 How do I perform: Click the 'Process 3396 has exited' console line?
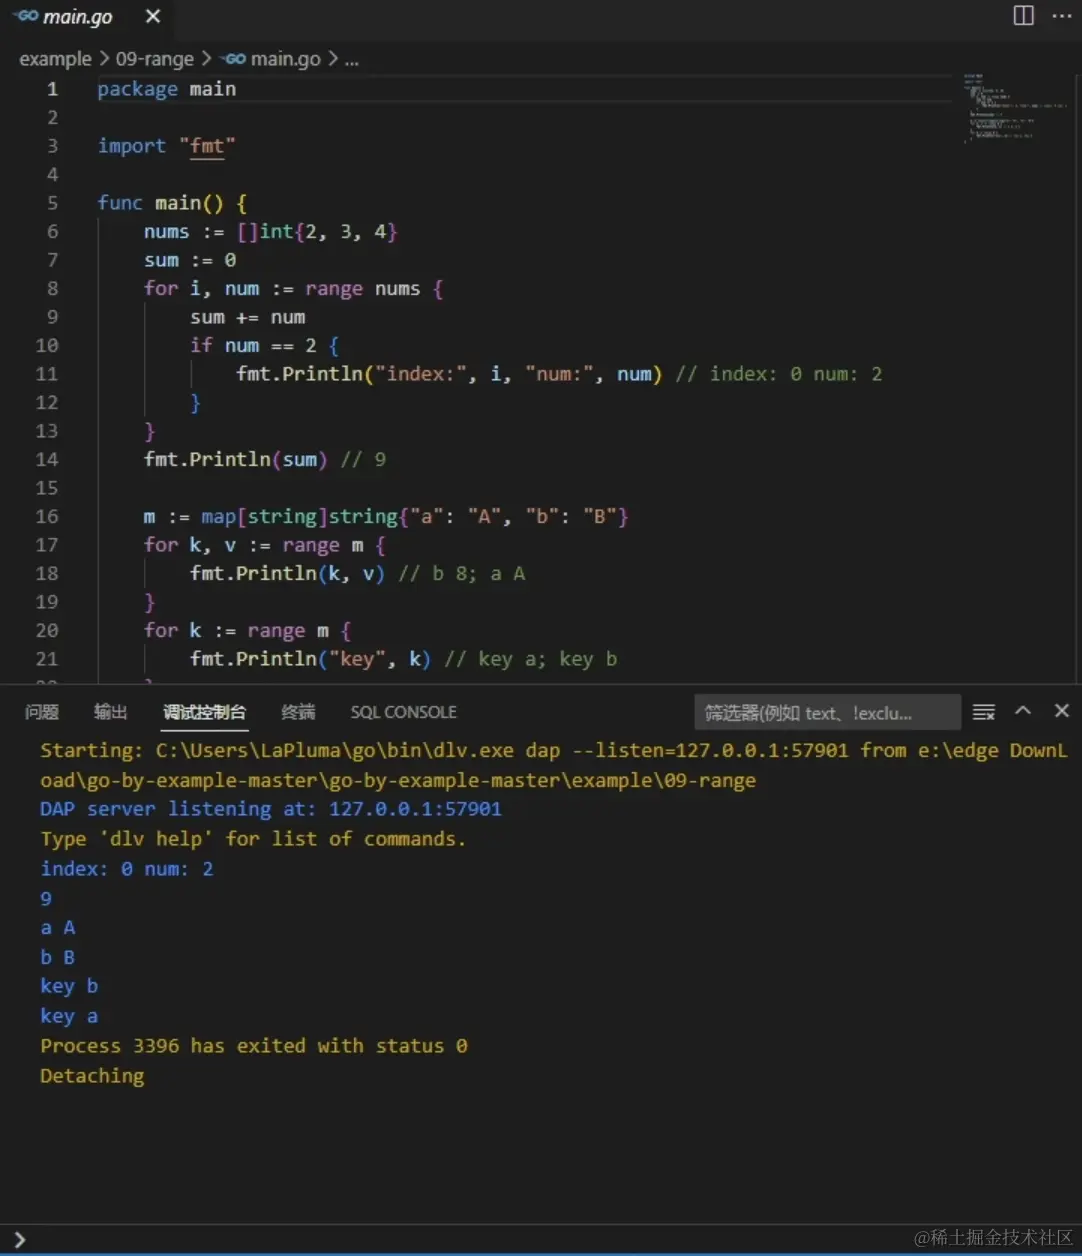click(x=254, y=1046)
